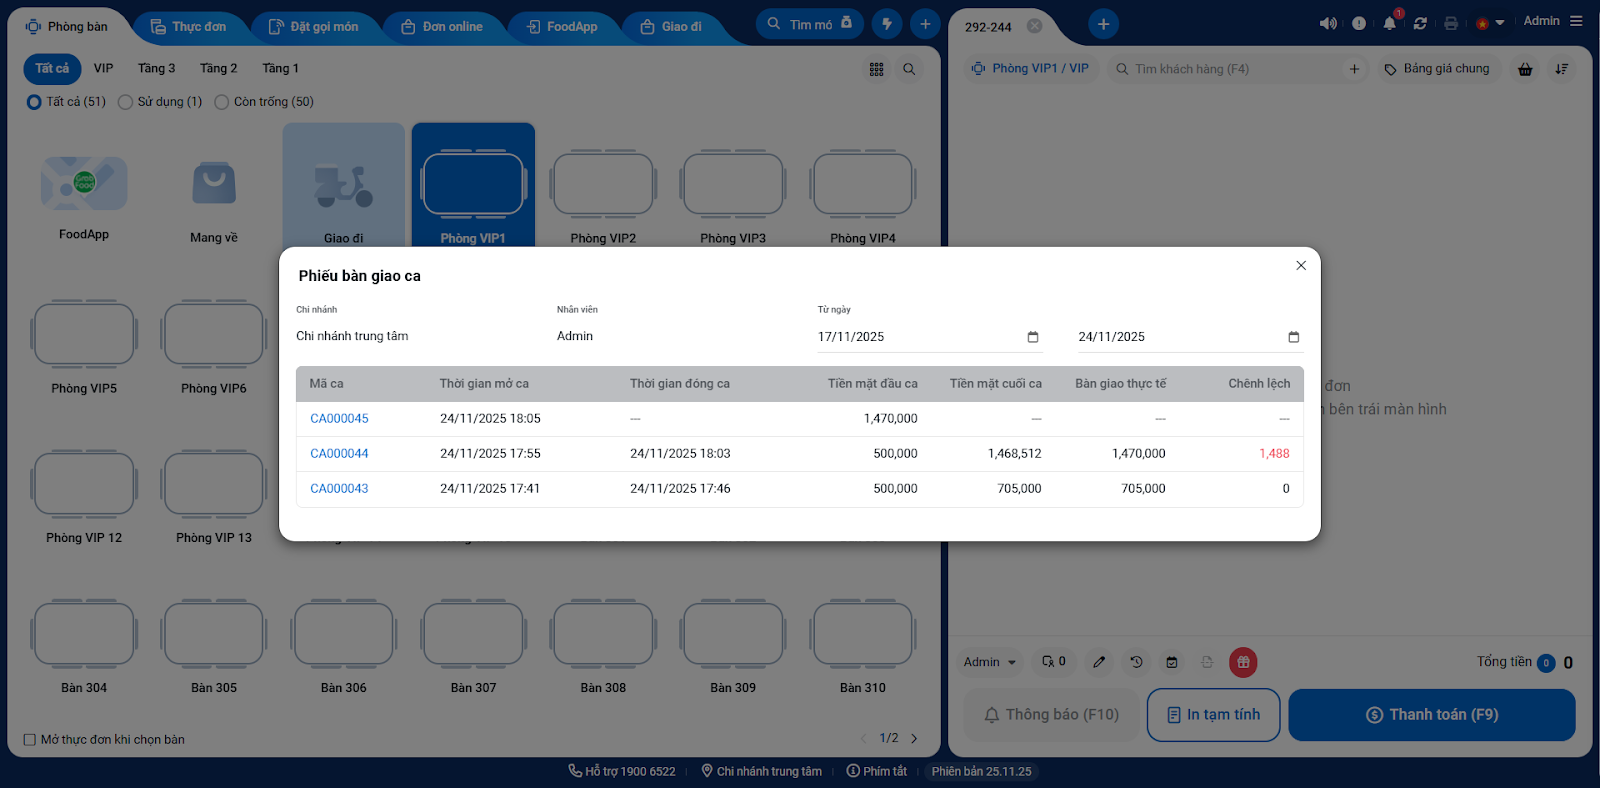Select the Tất cả floor filter
The height and width of the screenshot is (788, 1600).
tap(52, 69)
